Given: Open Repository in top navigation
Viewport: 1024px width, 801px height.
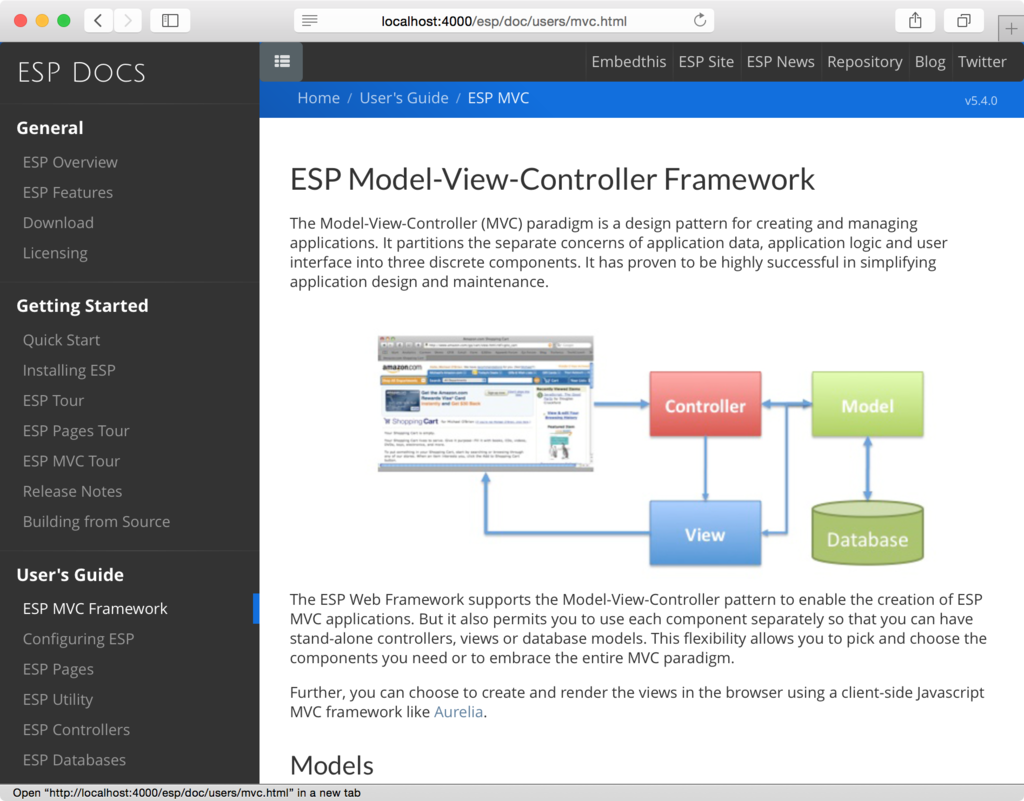Looking at the screenshot, I should point(865,62).
